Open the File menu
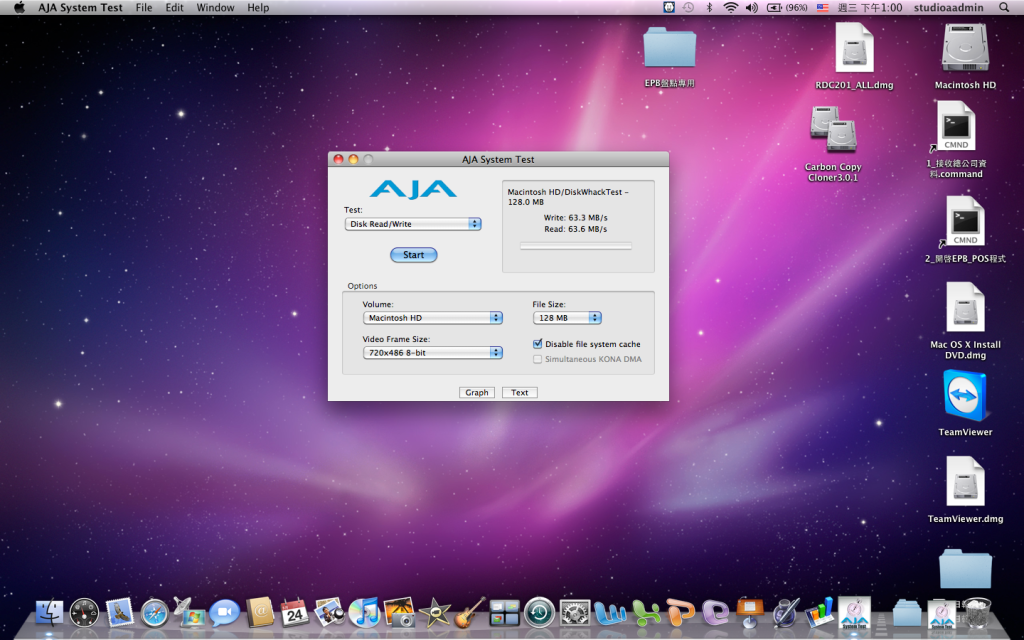The width and height of the screenshot is (1024, 640). tap(144, 8)
